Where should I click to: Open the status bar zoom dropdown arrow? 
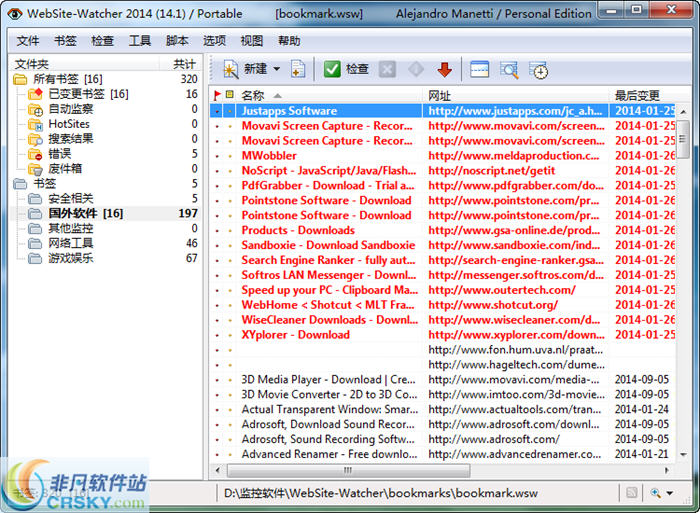pyautogui.click(x=670, y=493)
